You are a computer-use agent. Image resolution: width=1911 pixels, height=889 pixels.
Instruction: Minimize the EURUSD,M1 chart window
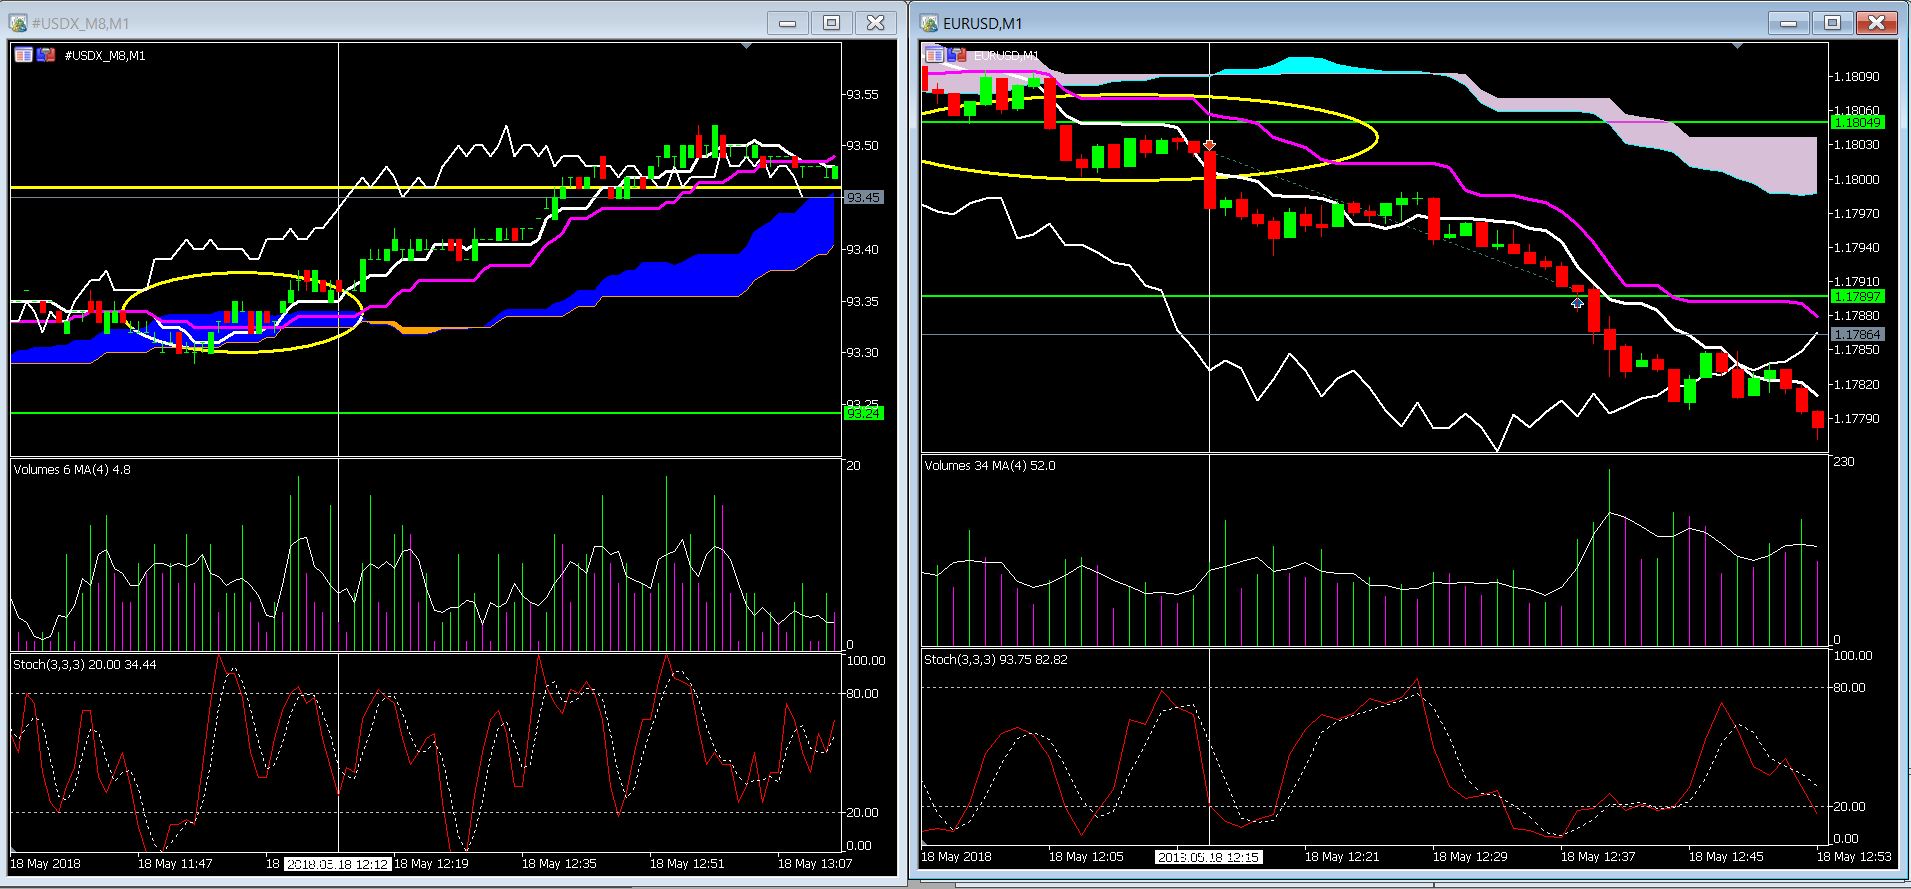click(1788, 23)
